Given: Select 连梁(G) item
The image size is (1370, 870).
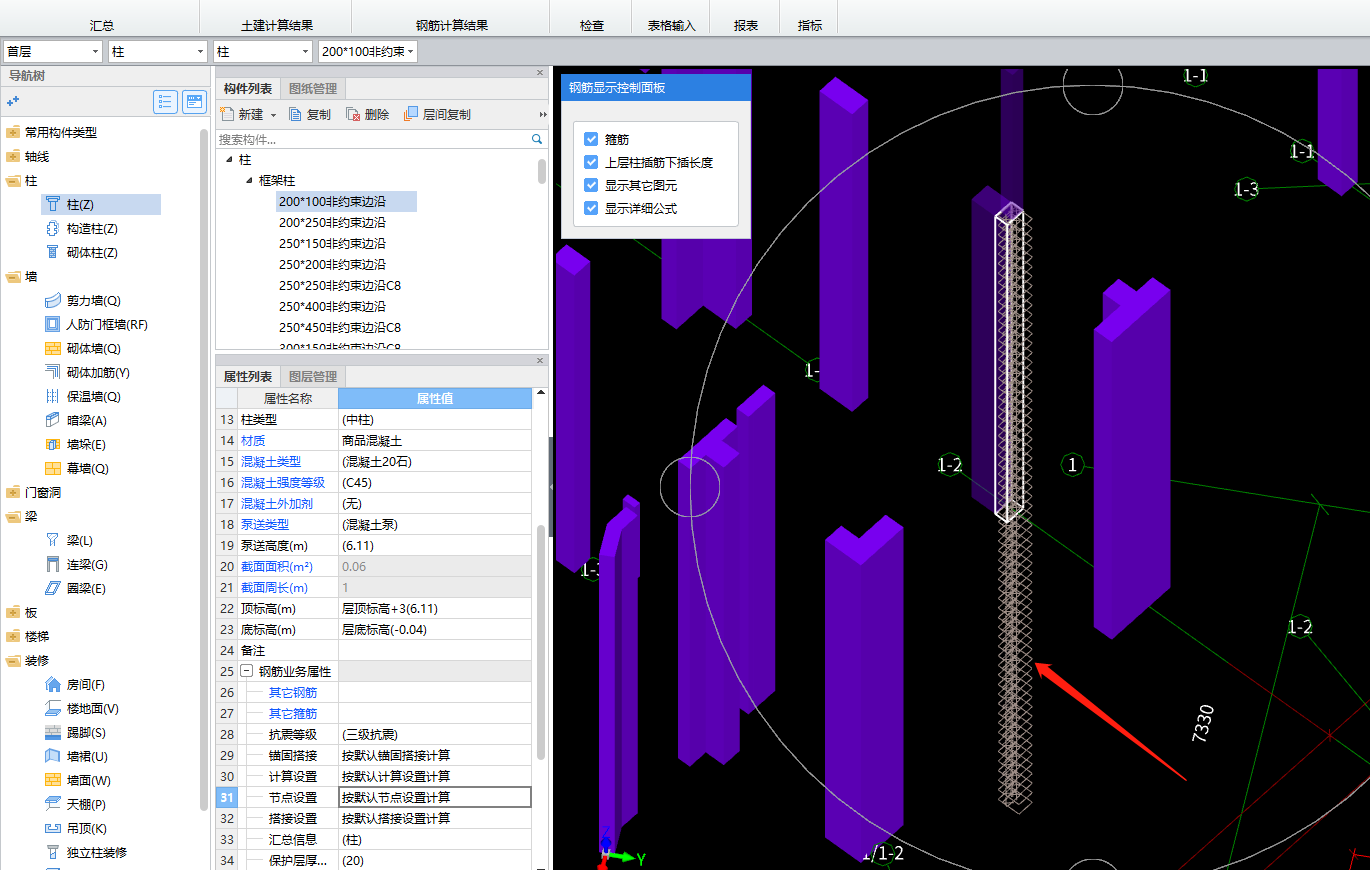Looking at the screenshot, I should 86,565.
